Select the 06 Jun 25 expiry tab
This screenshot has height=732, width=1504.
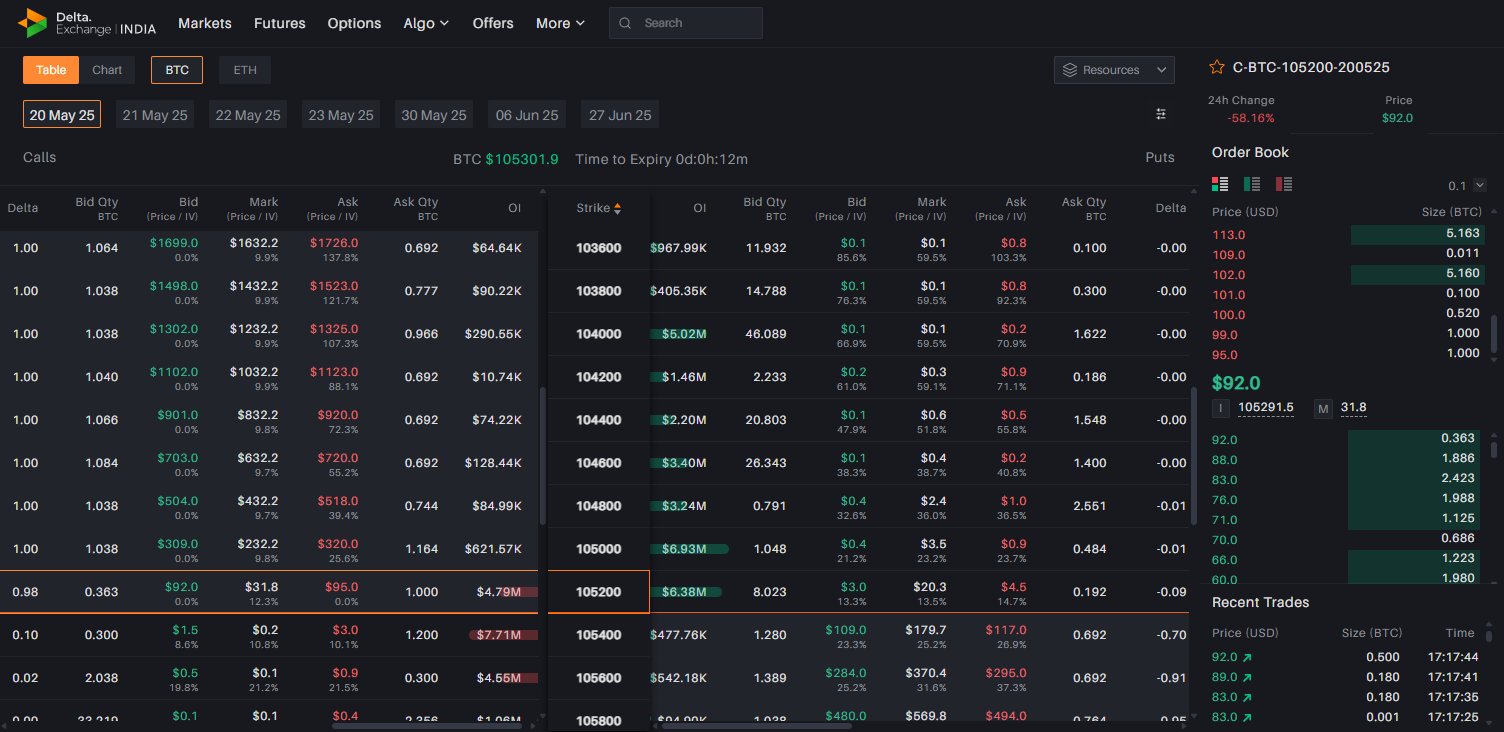(527, 115)
